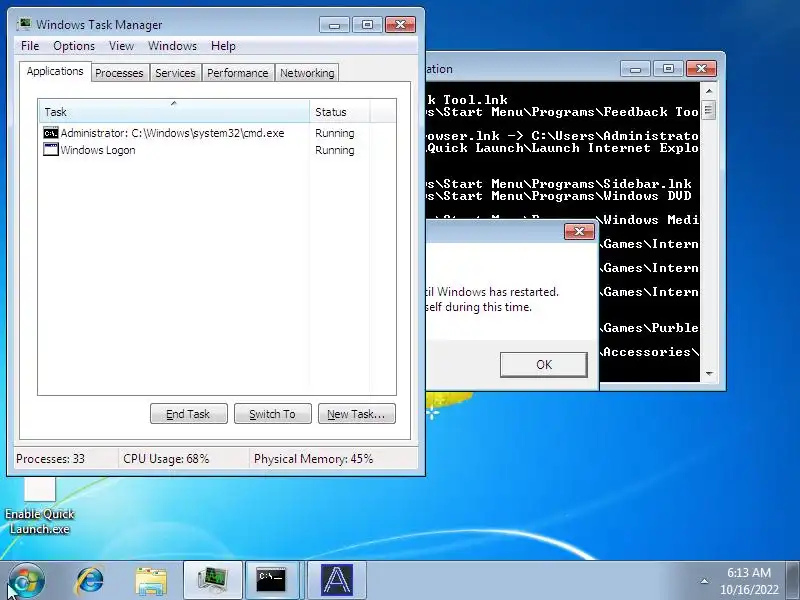The width and height of the screenshot is (800, 600).
Task: Select the Enable Quick Launch.exe desktop icon
Action: [x=40, y=506]
